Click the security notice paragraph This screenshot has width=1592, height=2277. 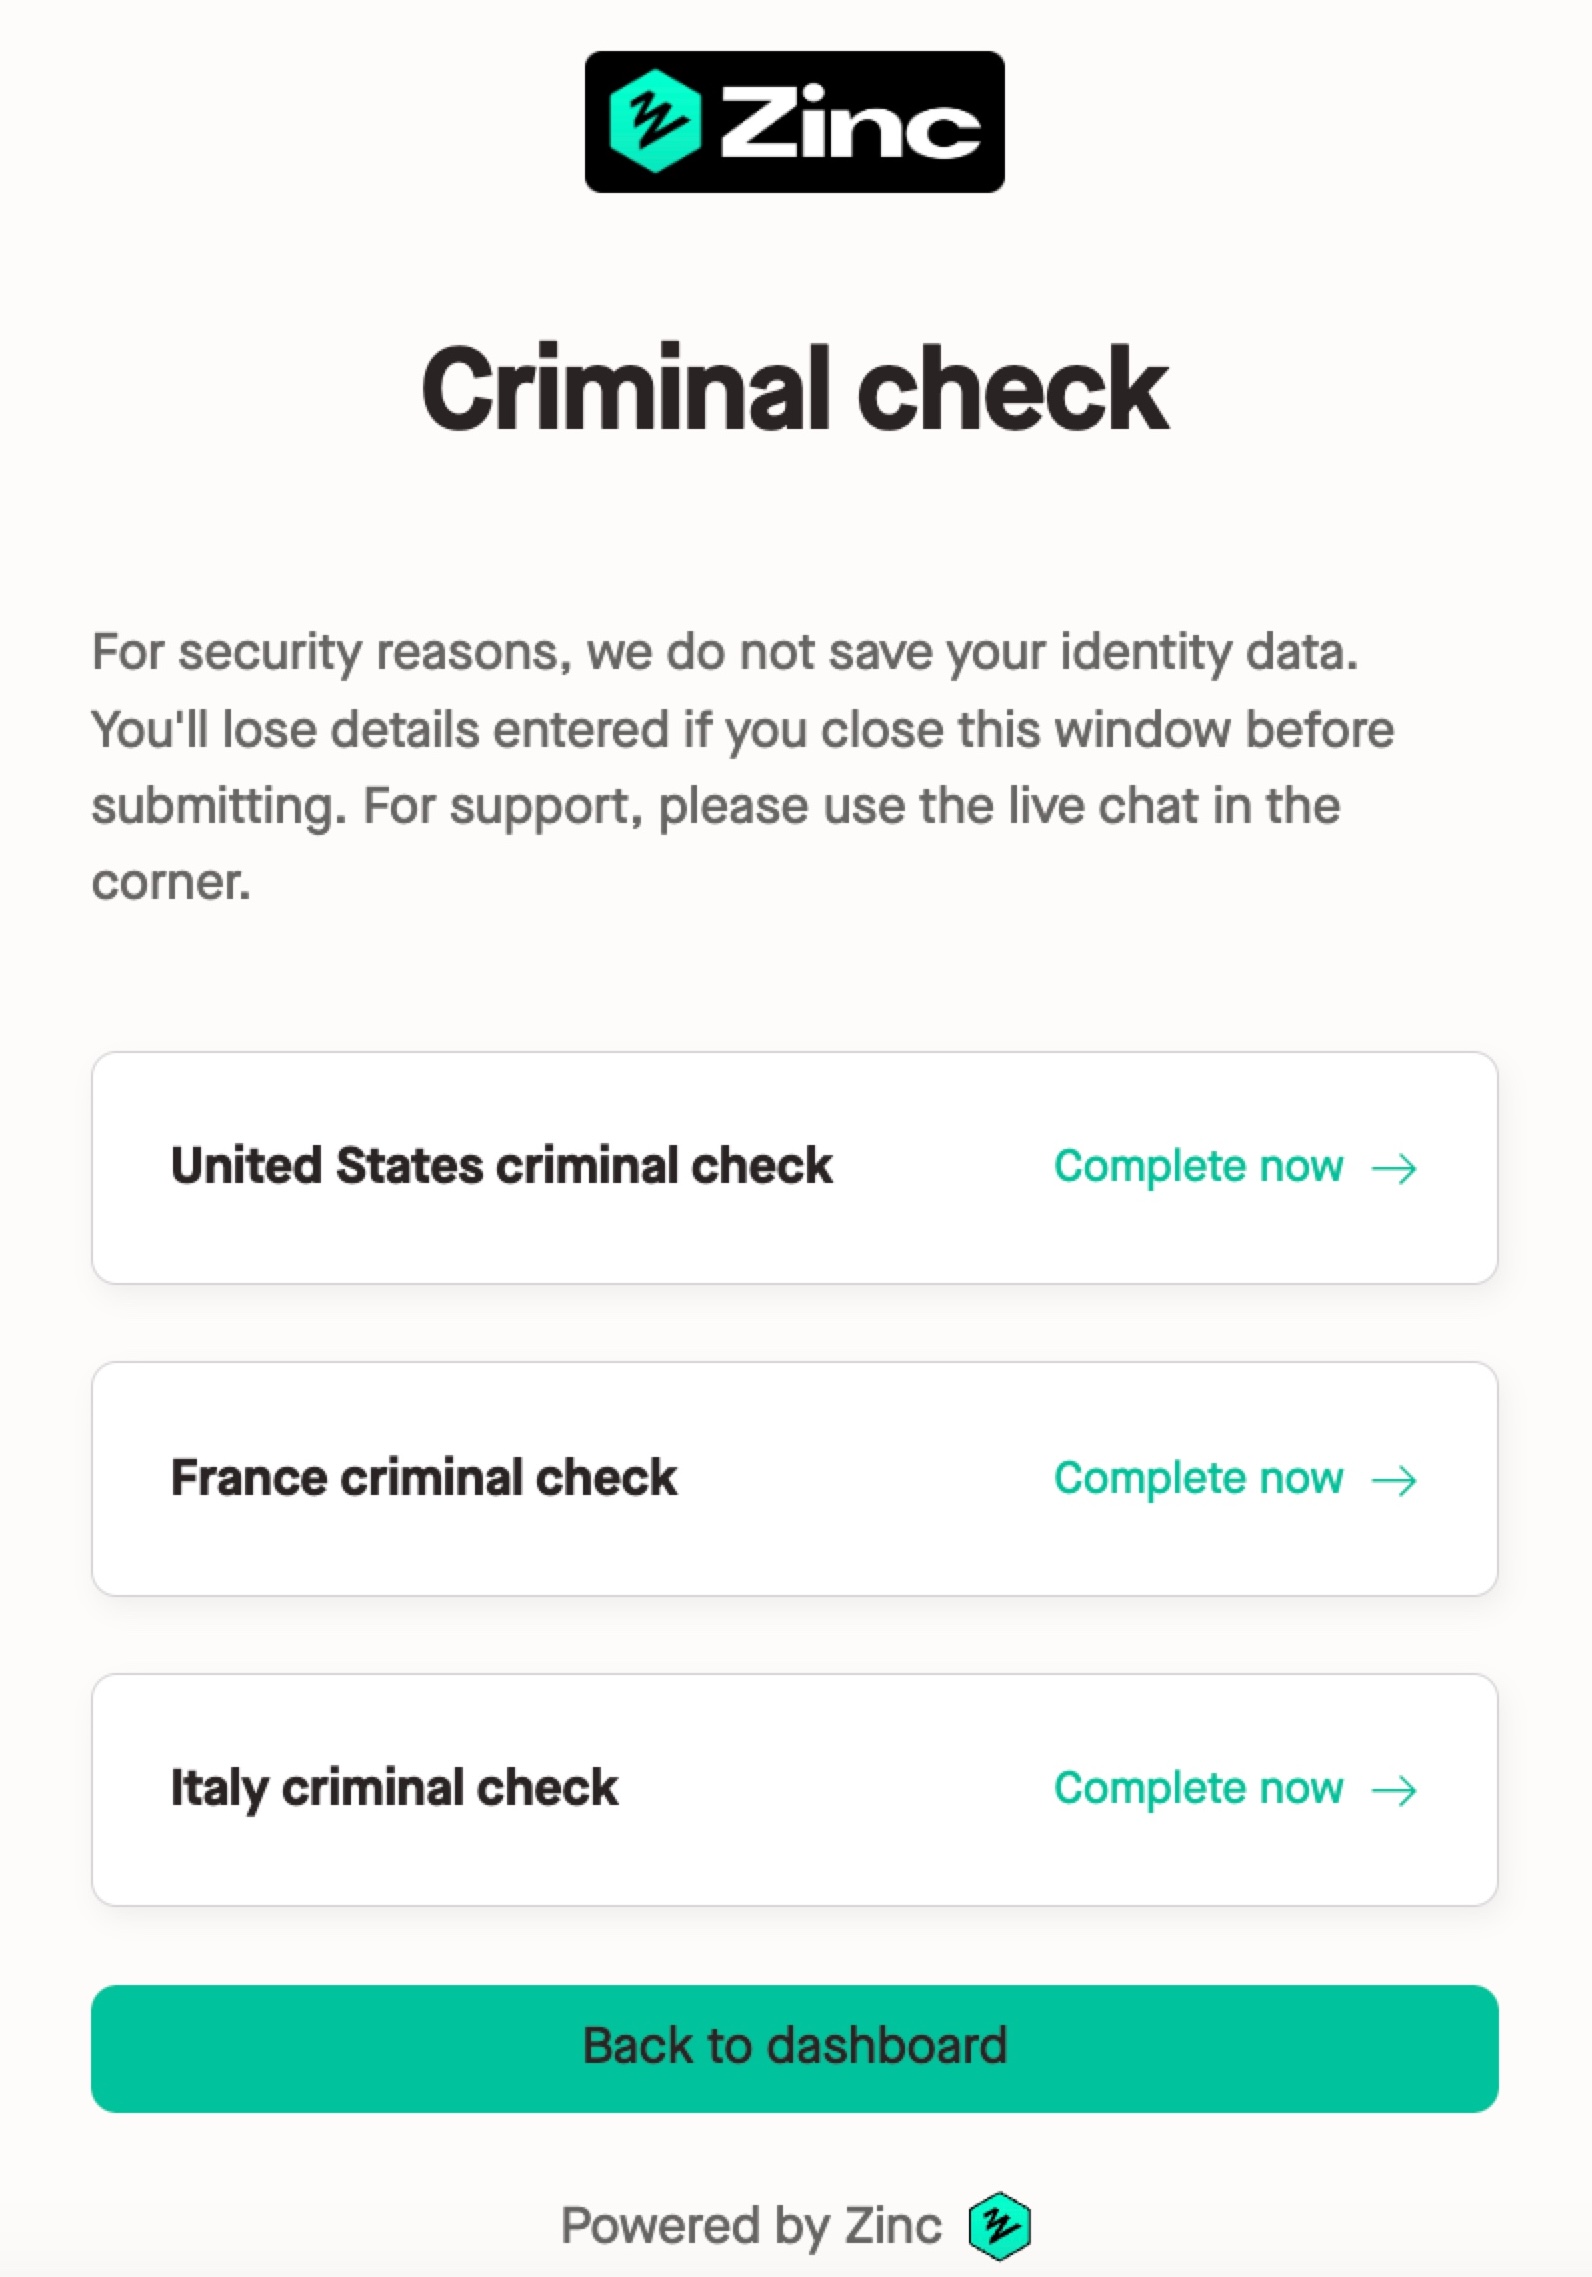click(743, 767)
